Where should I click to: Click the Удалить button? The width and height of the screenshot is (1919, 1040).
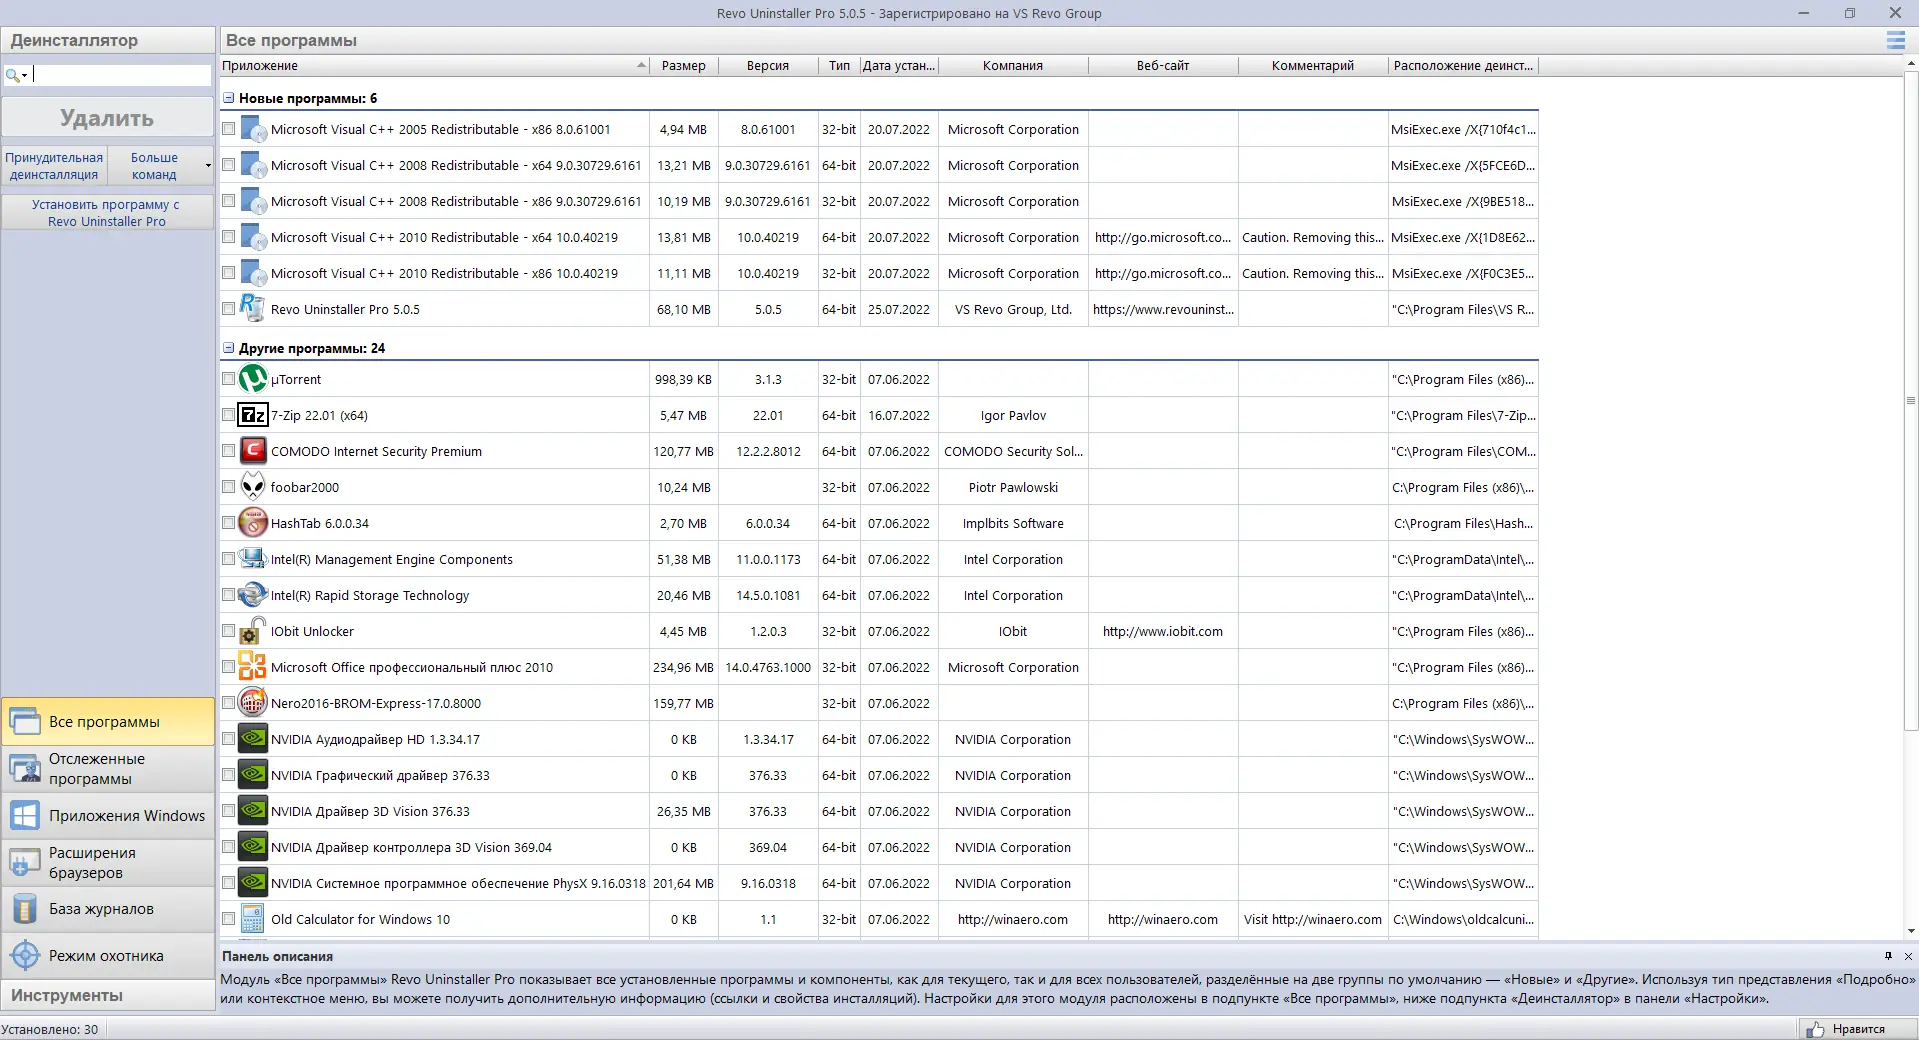(107, 118)
